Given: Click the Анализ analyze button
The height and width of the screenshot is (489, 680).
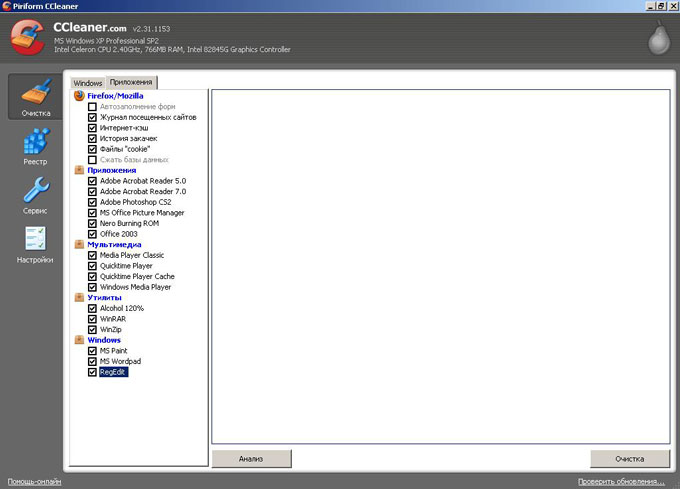Looking at the screenshot, I should (x=252, y=459).
